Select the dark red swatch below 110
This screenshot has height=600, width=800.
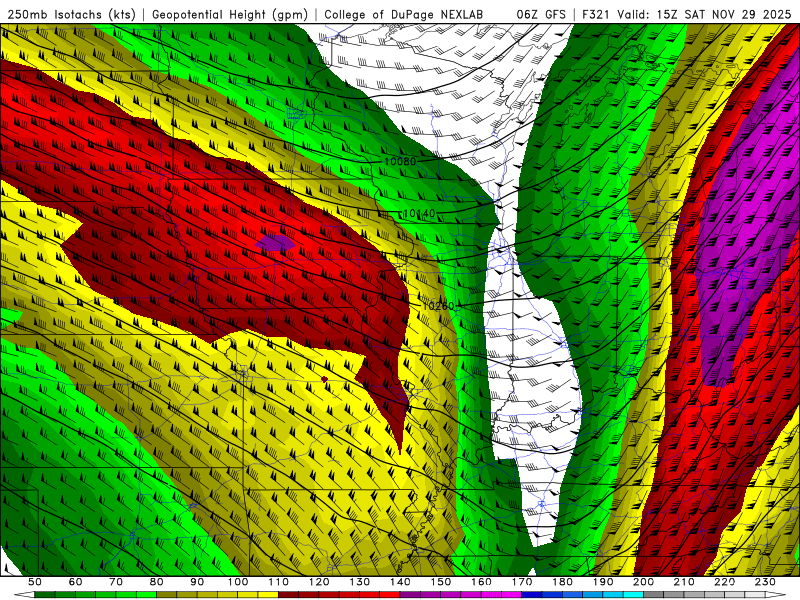click(288, 595)
